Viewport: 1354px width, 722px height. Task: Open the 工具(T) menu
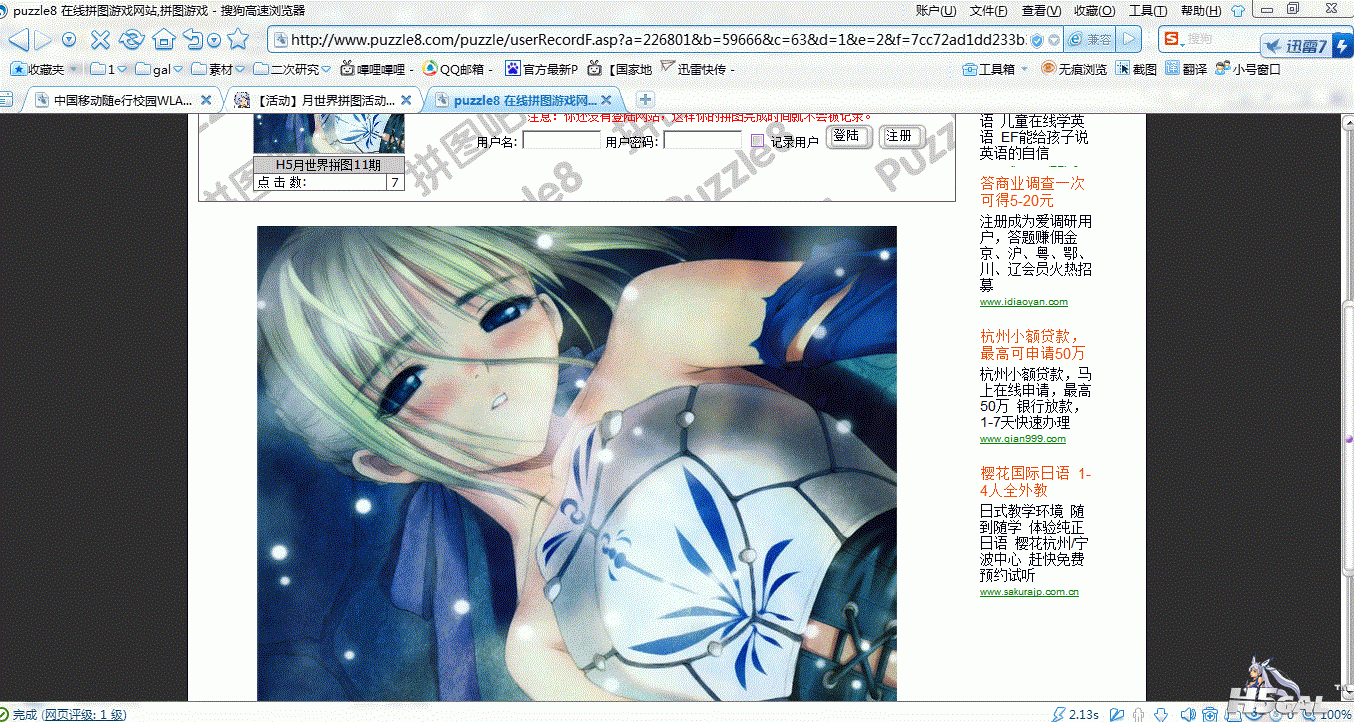coord(1147,10)
